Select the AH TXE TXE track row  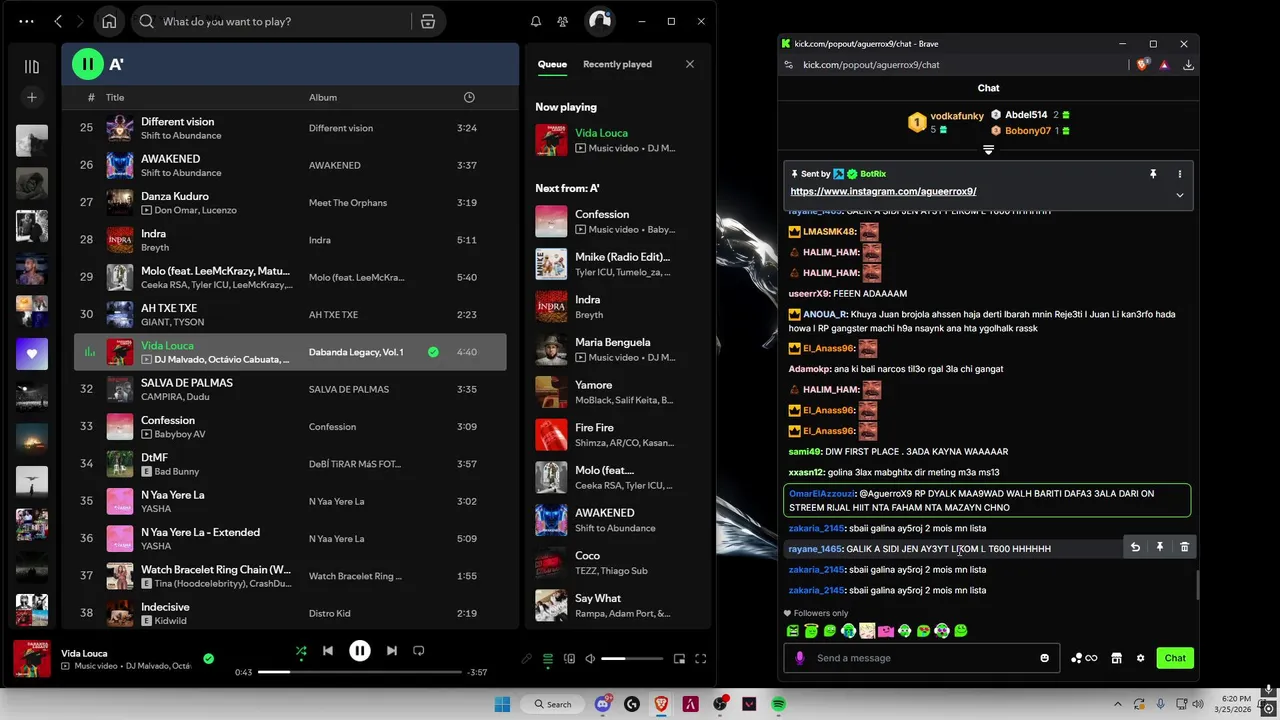[290, 314]
